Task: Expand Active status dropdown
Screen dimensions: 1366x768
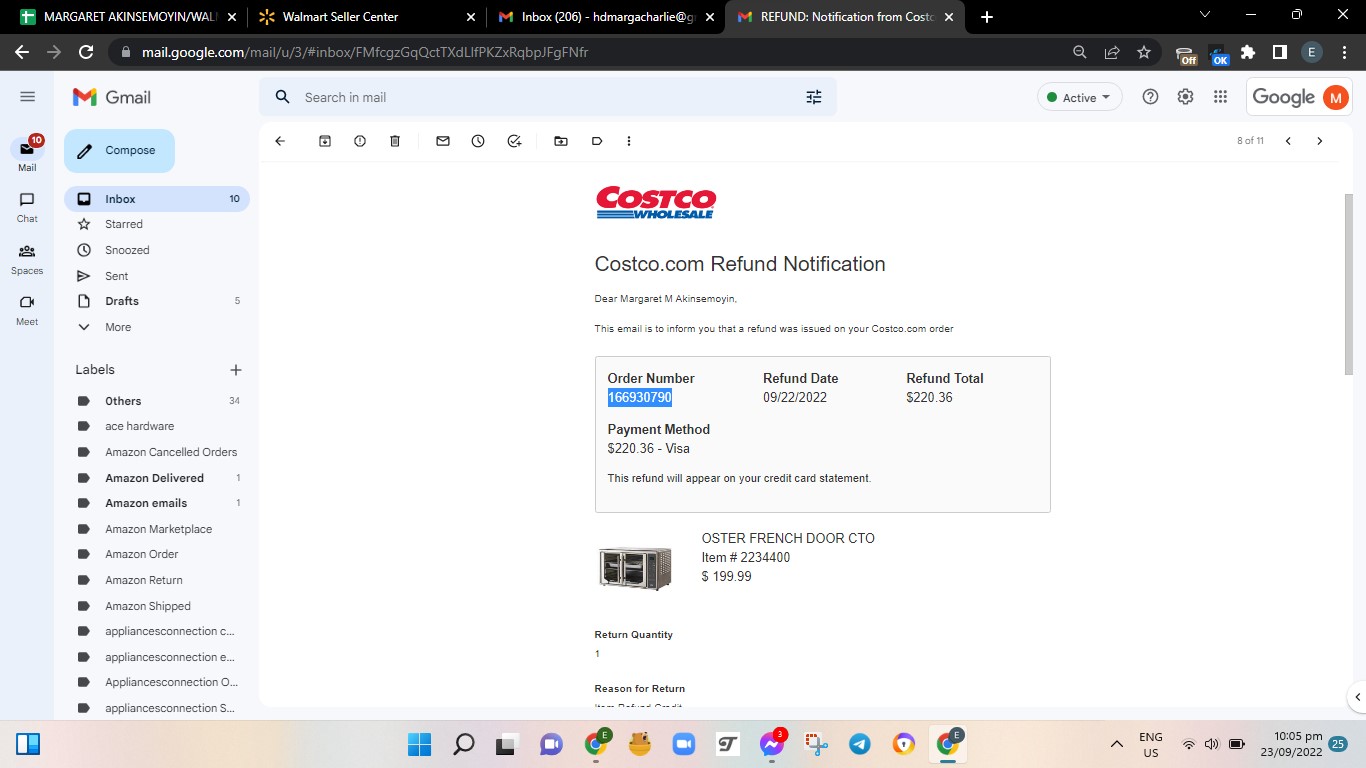Action: (1080, 97)
